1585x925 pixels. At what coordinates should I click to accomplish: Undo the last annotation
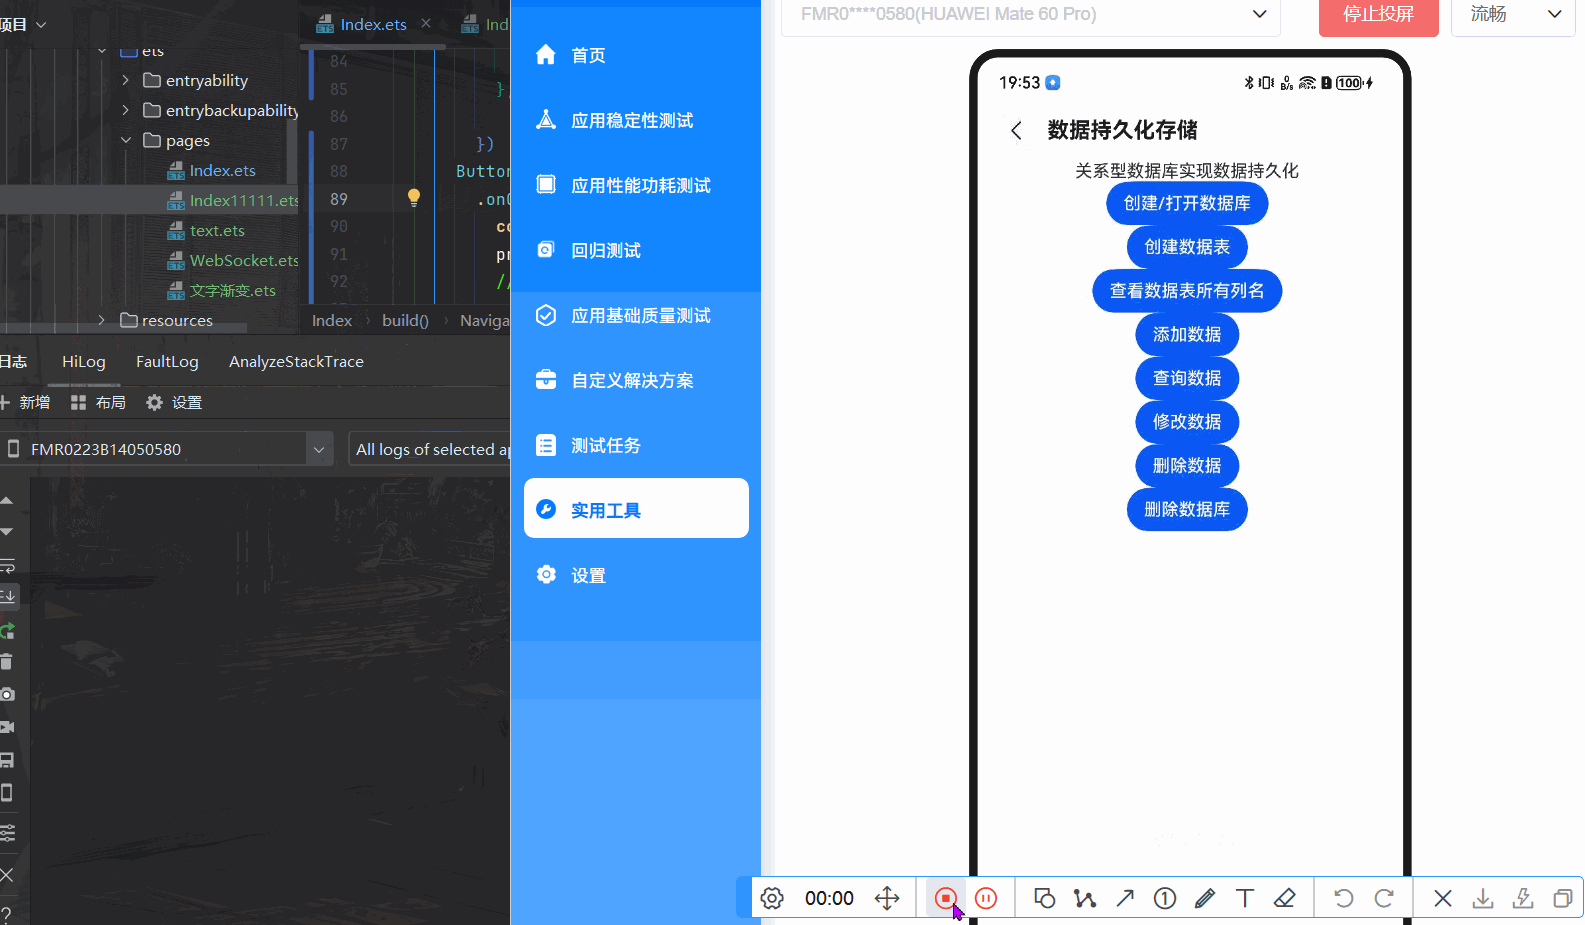click(x=1344, y=898)
